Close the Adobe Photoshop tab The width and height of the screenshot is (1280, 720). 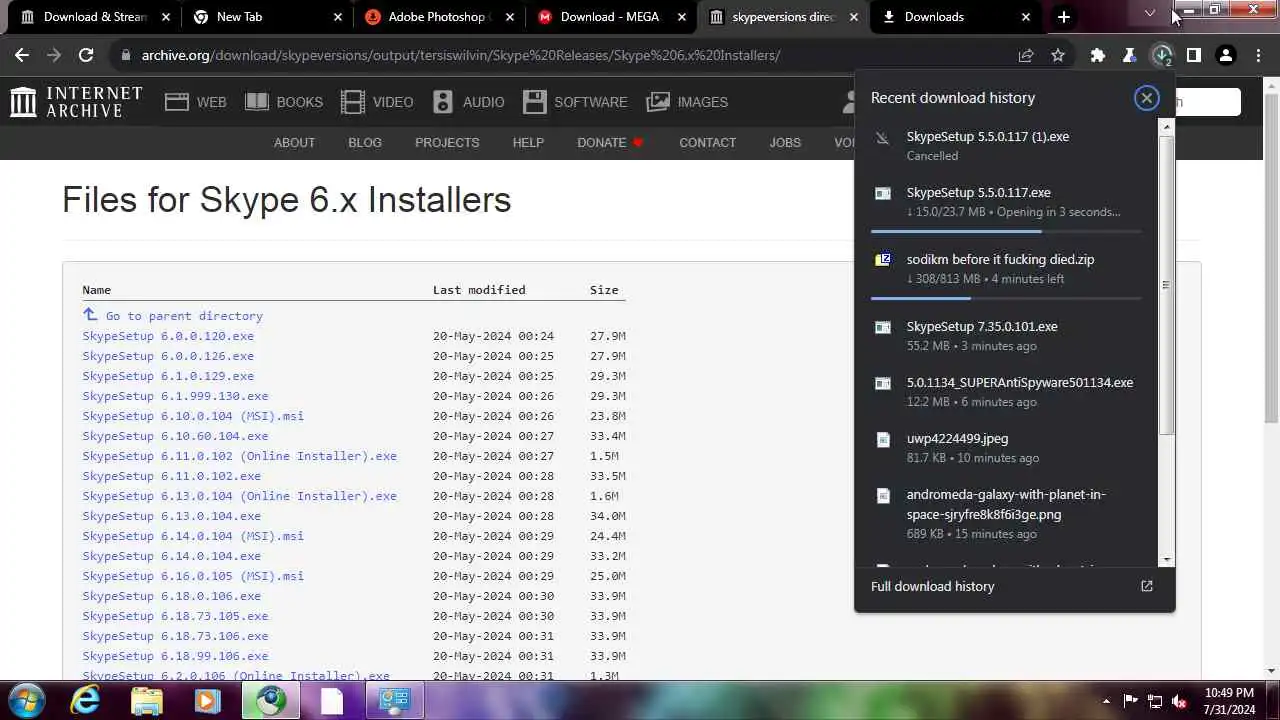(509, 17)
